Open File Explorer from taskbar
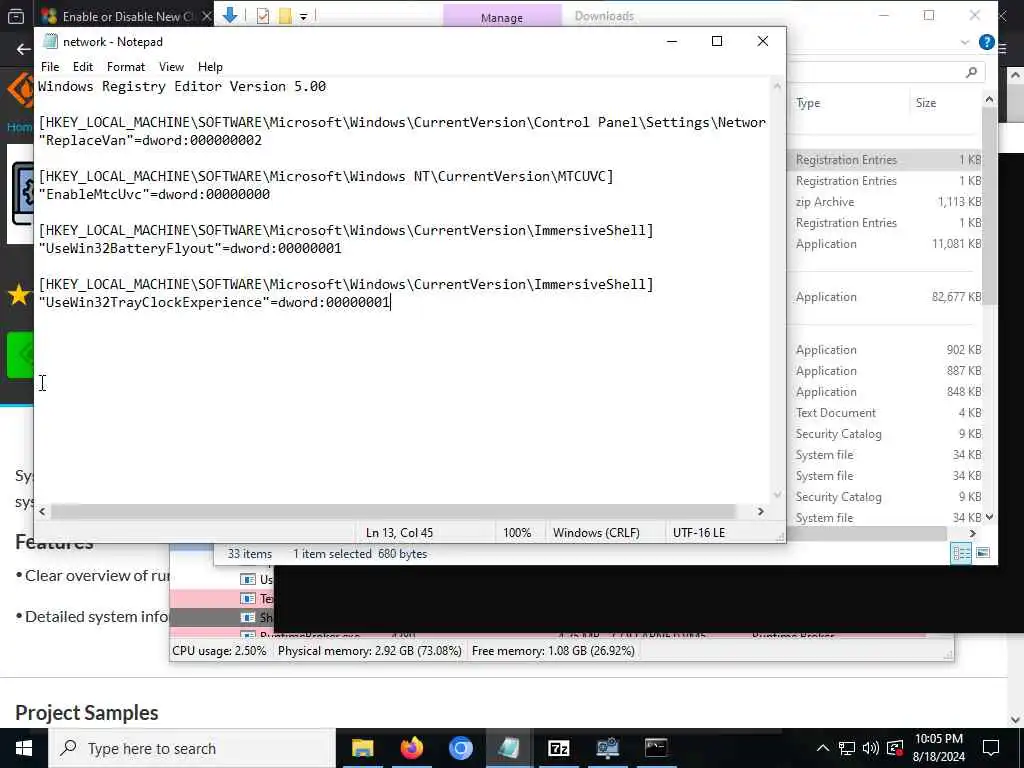Image resolution: width=1024 pixels, height=768 pixels. (x=362, y=748)
